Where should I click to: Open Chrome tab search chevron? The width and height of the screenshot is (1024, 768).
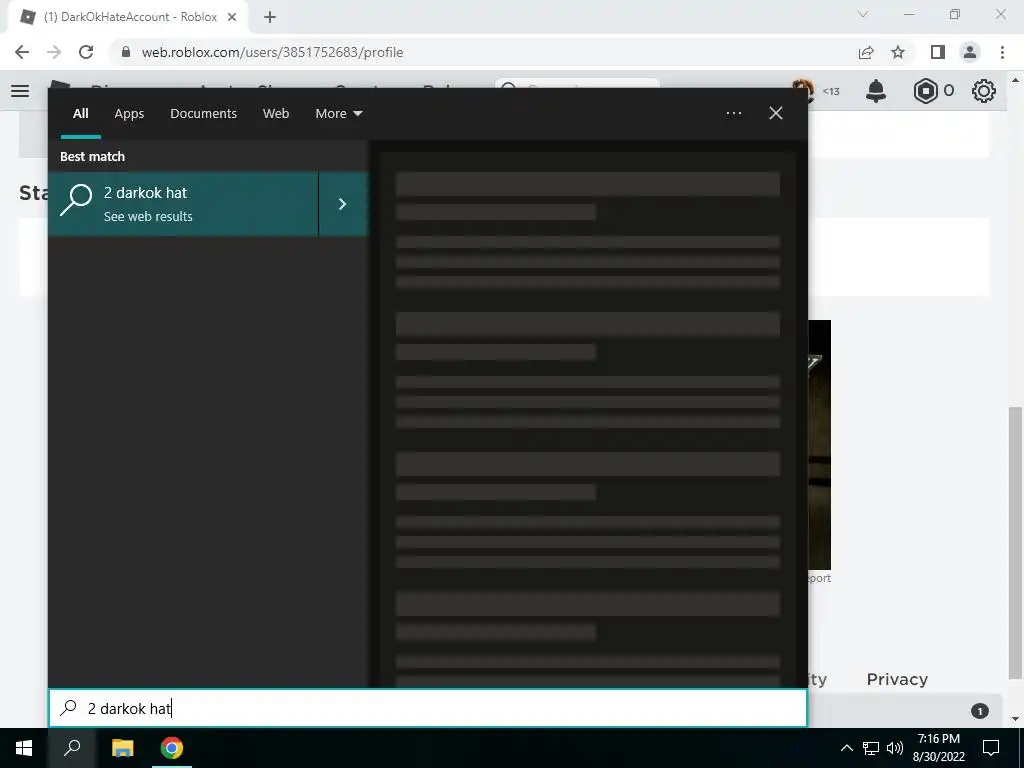pos(863,14)
